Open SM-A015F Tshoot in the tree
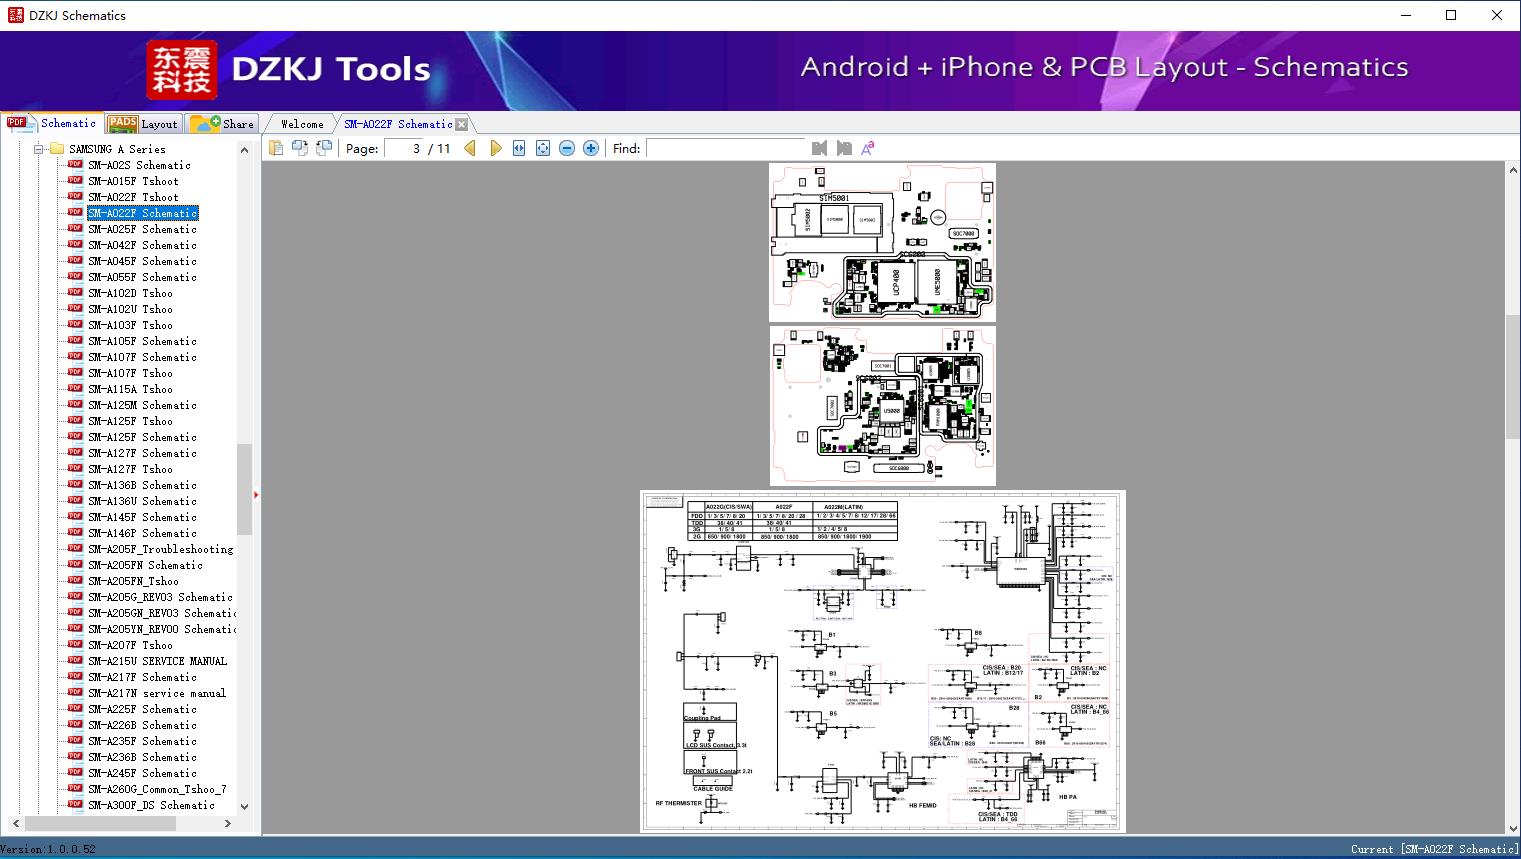Screen dimensions: 1521x859 click(133, 181)
